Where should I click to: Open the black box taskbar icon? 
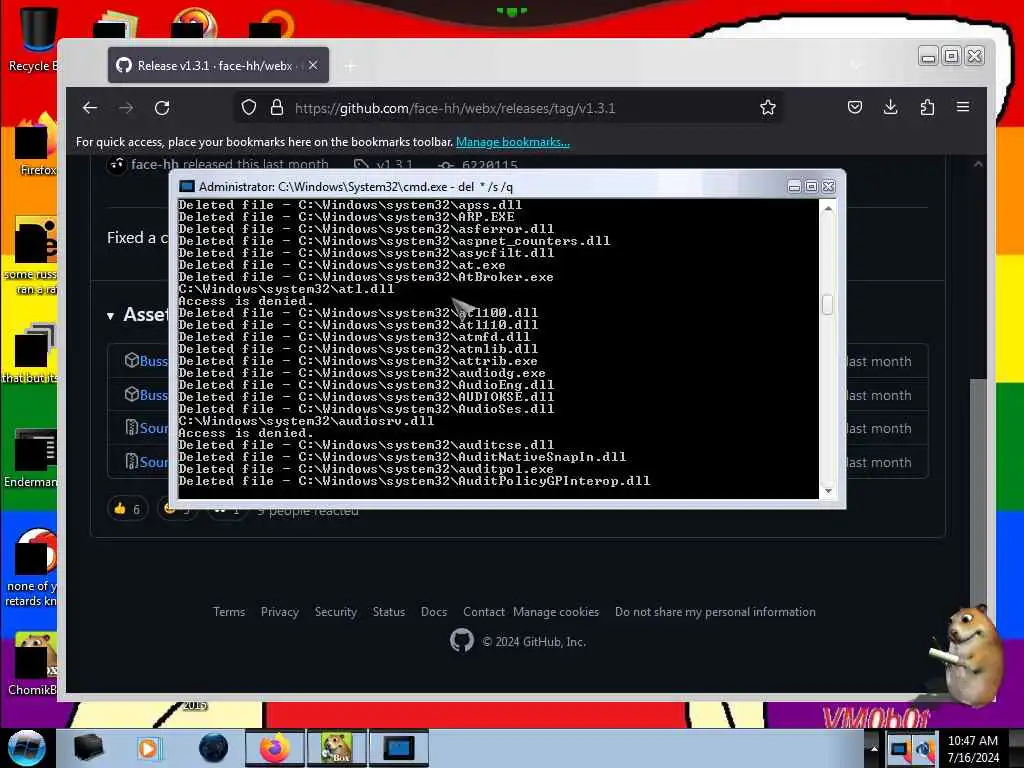88,748
